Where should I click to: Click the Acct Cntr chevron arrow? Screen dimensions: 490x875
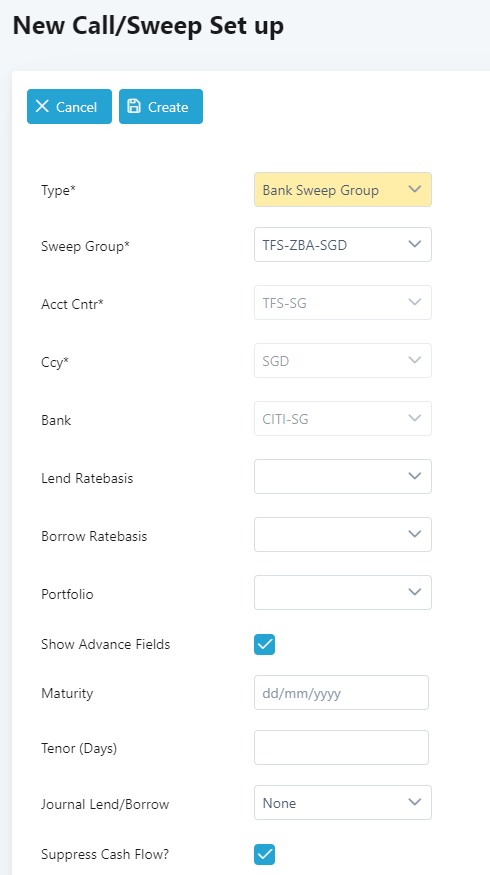414,302
